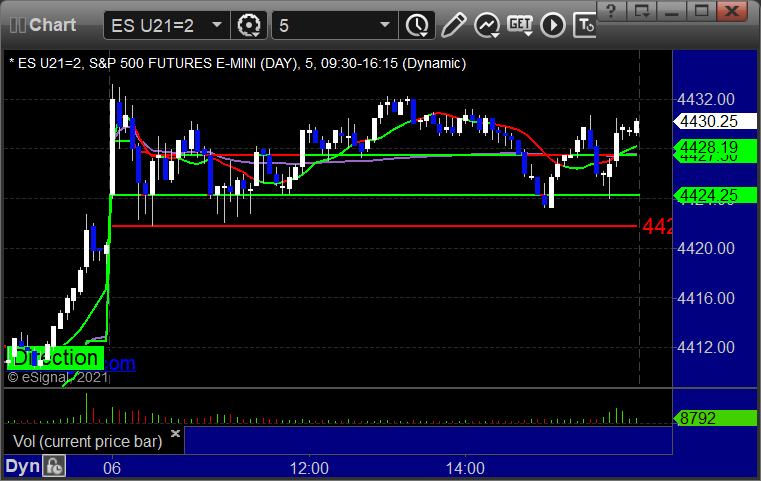Image resolution: width=761 pixels, height=481 pixels.
Task: Click the 4428.19 green price tag
Action: [715, 147]
